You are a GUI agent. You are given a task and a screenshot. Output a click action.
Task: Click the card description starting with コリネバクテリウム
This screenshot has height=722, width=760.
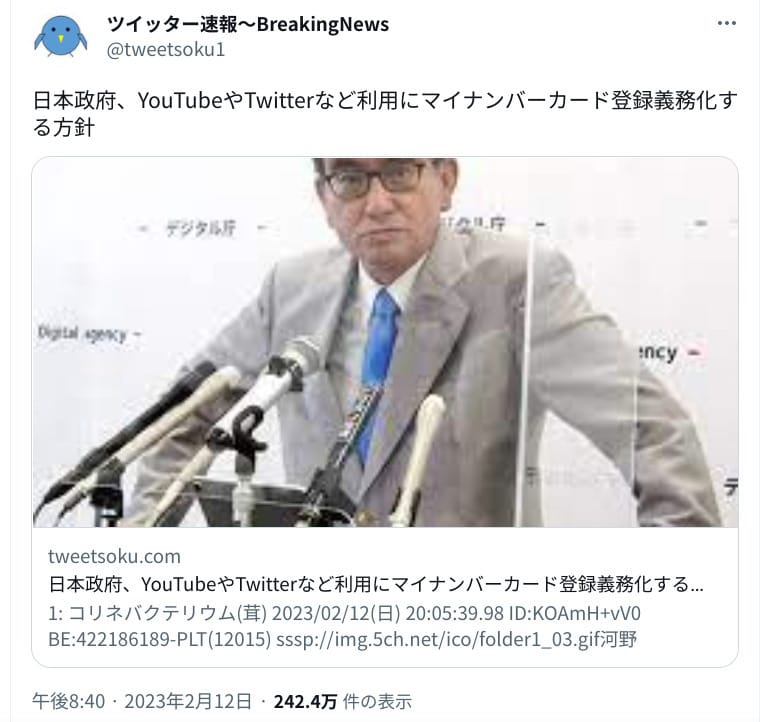[x=344, y=627]
